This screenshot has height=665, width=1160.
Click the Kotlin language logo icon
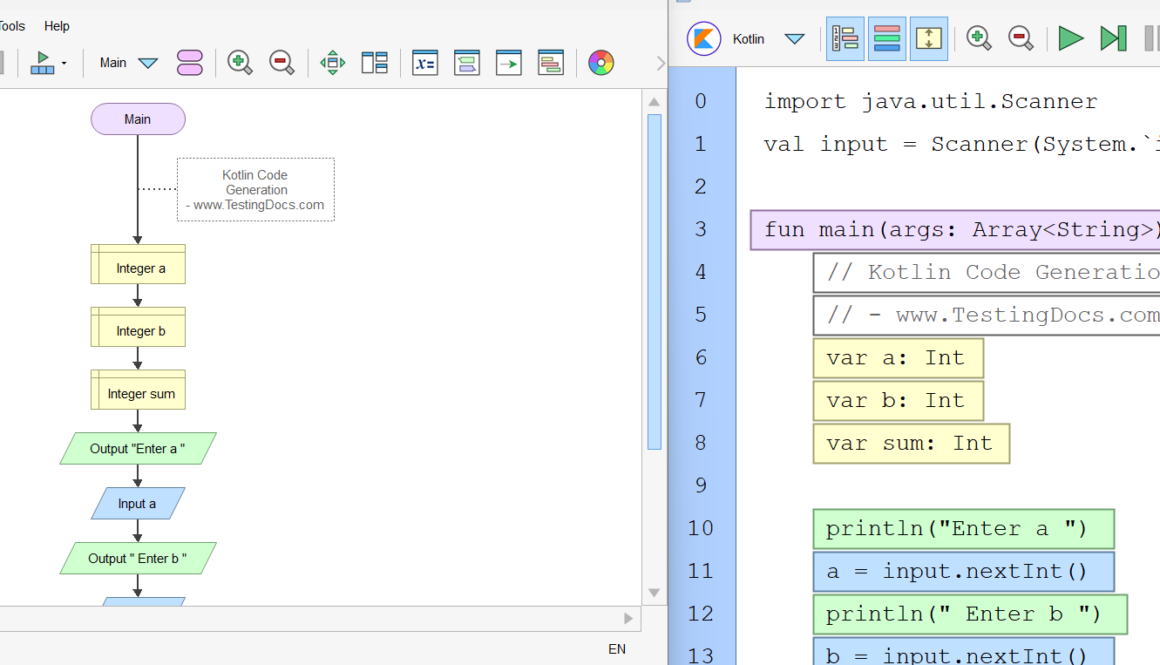point(704,38)
